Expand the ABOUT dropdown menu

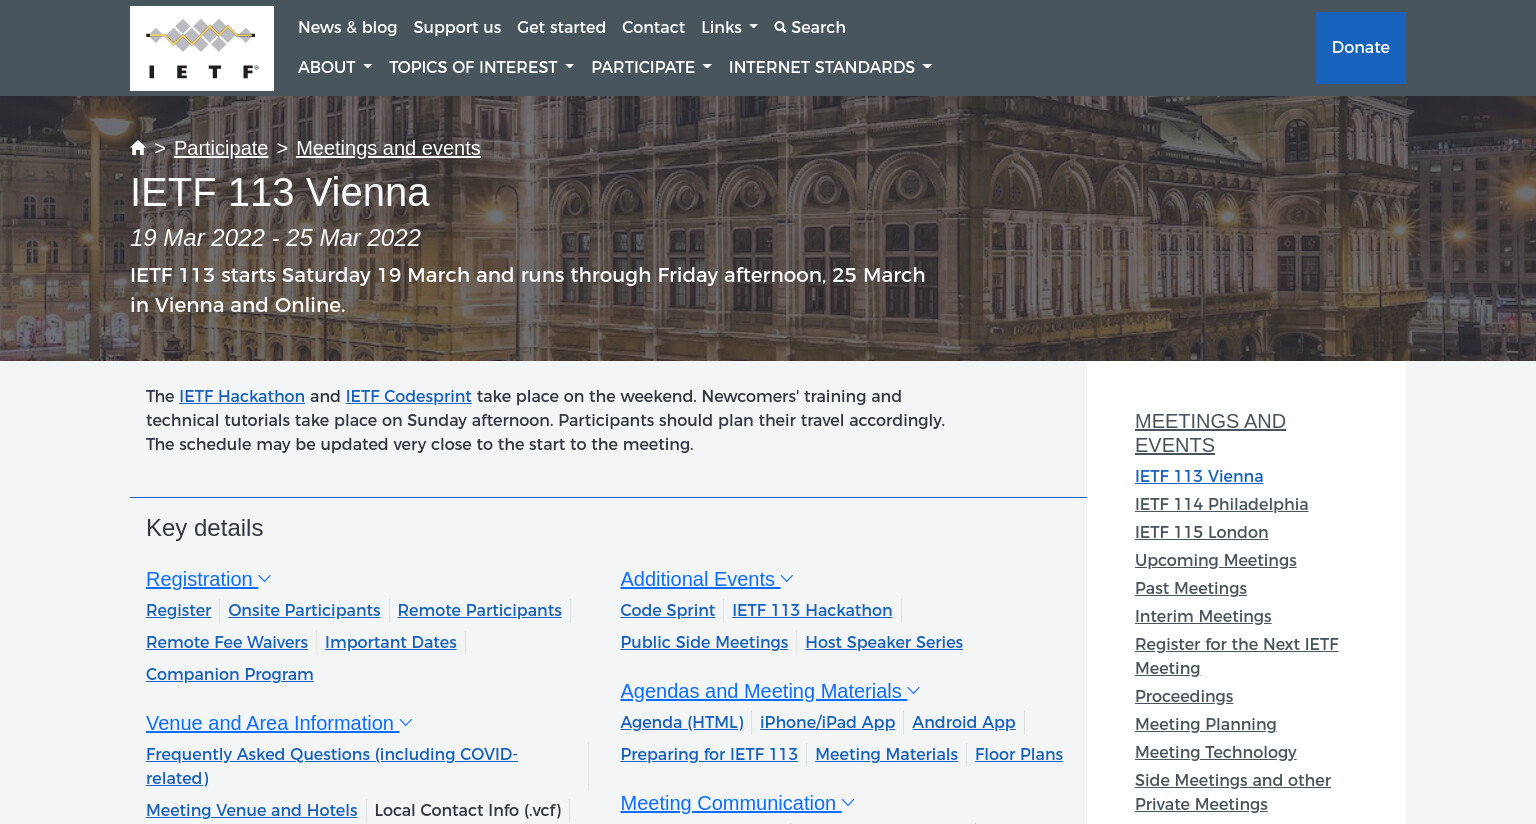point(334,67)
